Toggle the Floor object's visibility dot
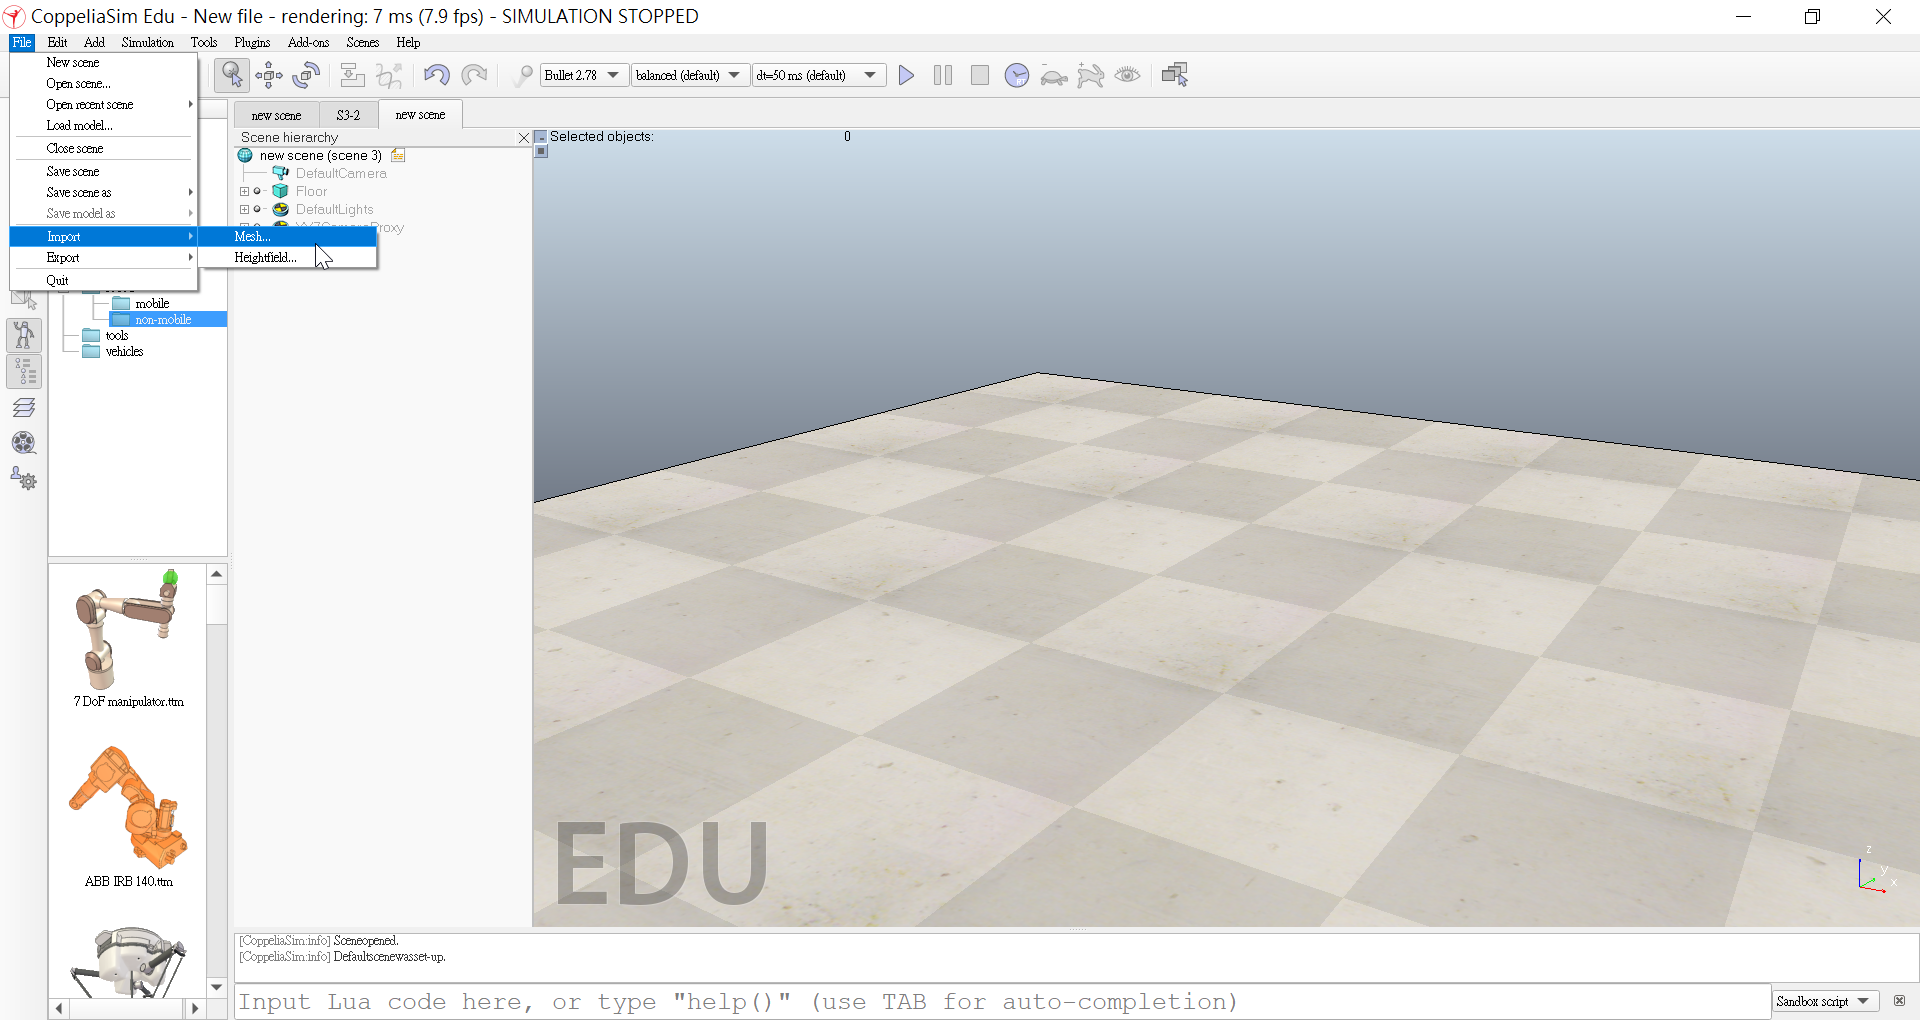1920x1020 pixels. pyautogui.click(x=257, y=191)
